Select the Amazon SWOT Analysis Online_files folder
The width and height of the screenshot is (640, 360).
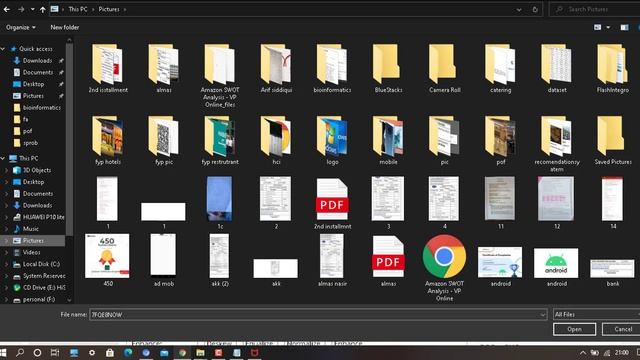[220, 76]
